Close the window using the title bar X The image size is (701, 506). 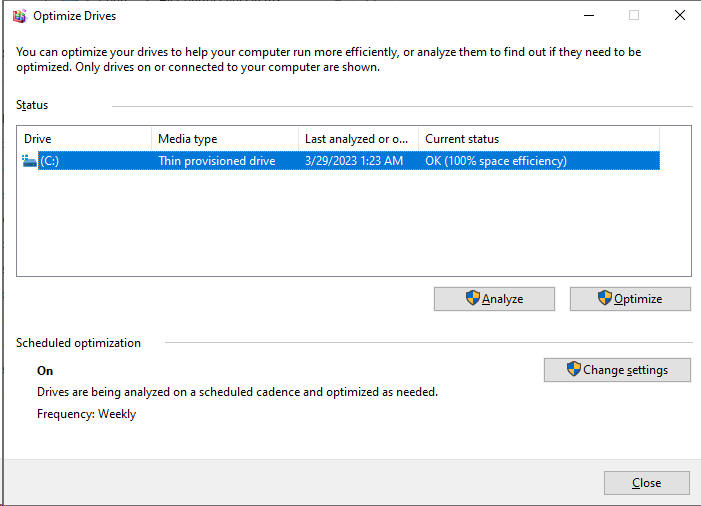(680, 16)
